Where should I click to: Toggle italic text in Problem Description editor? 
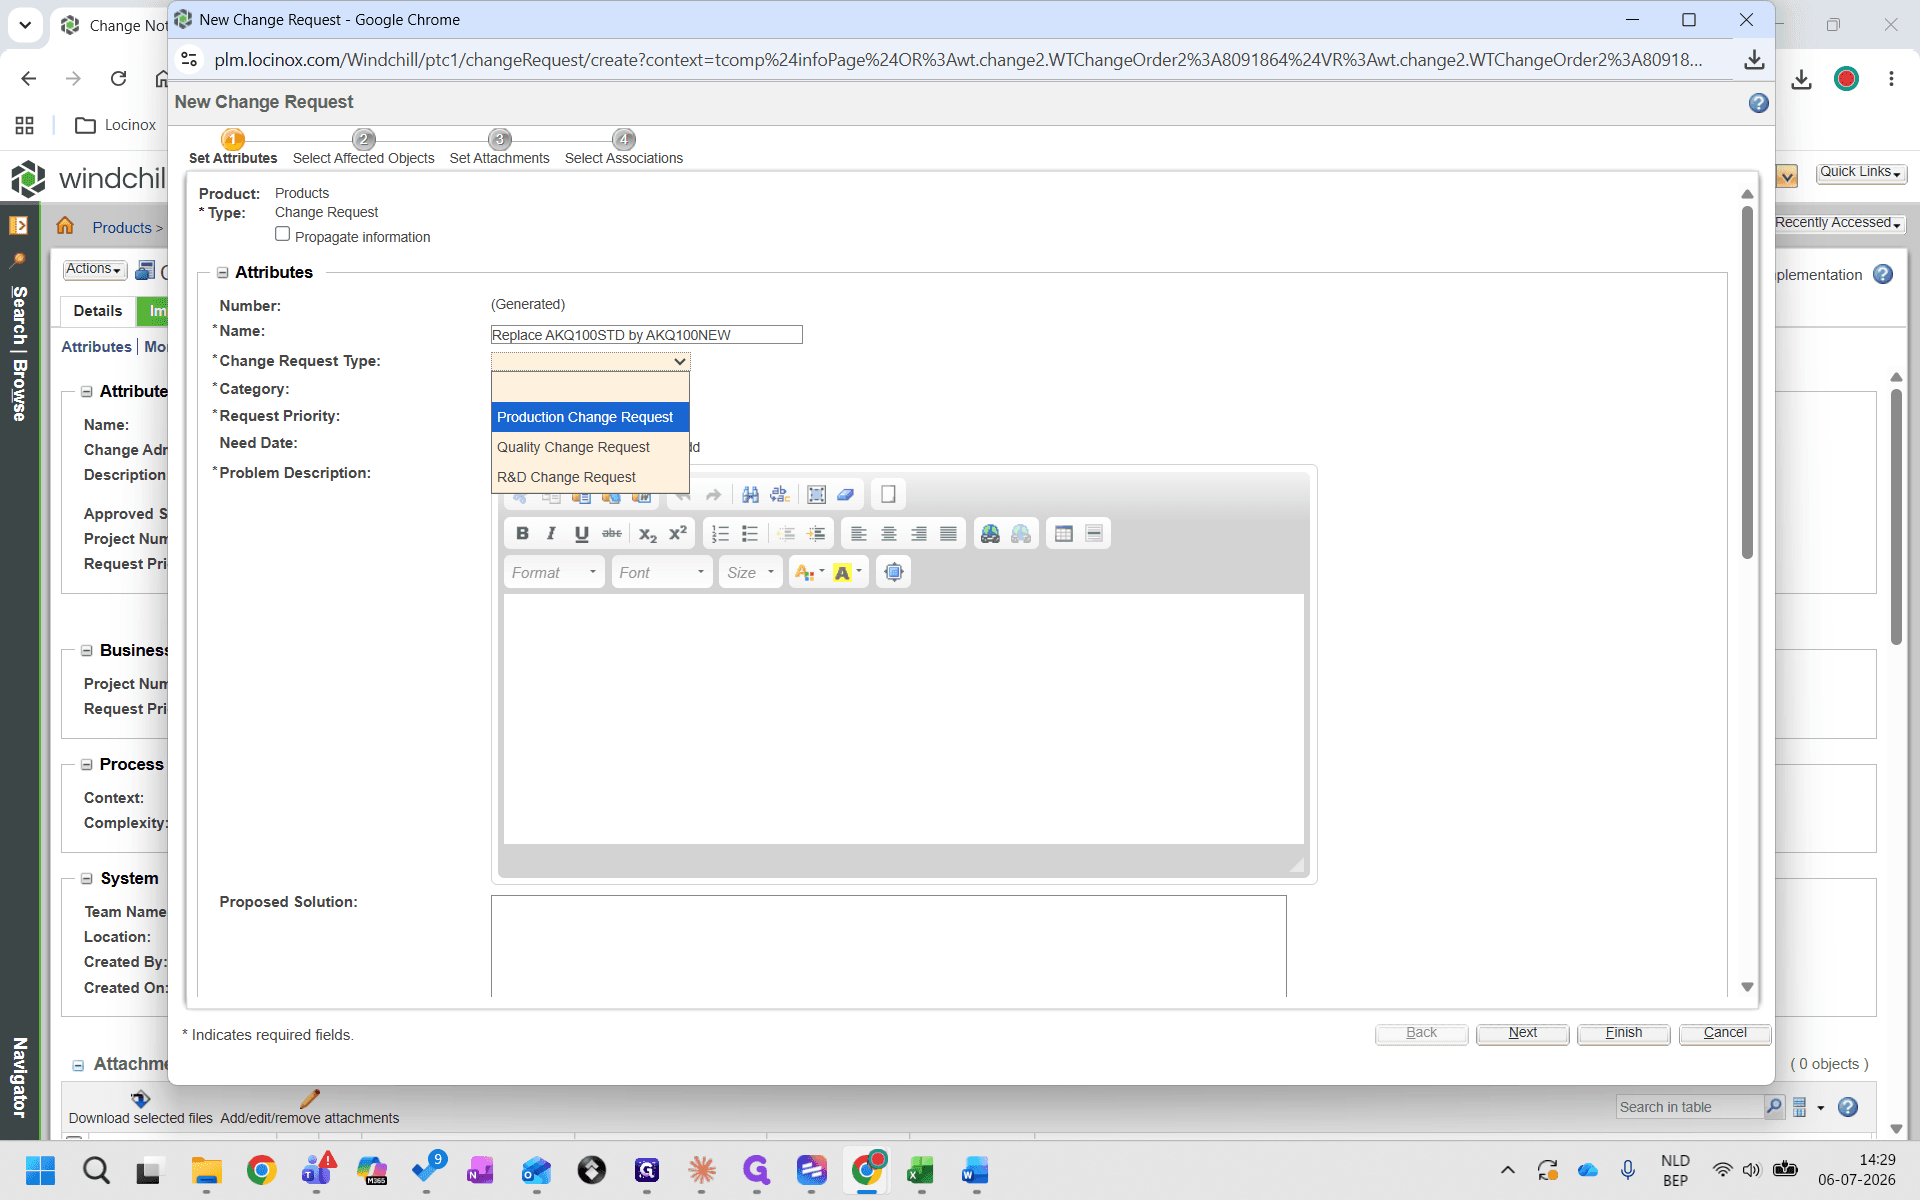(551, 533)
